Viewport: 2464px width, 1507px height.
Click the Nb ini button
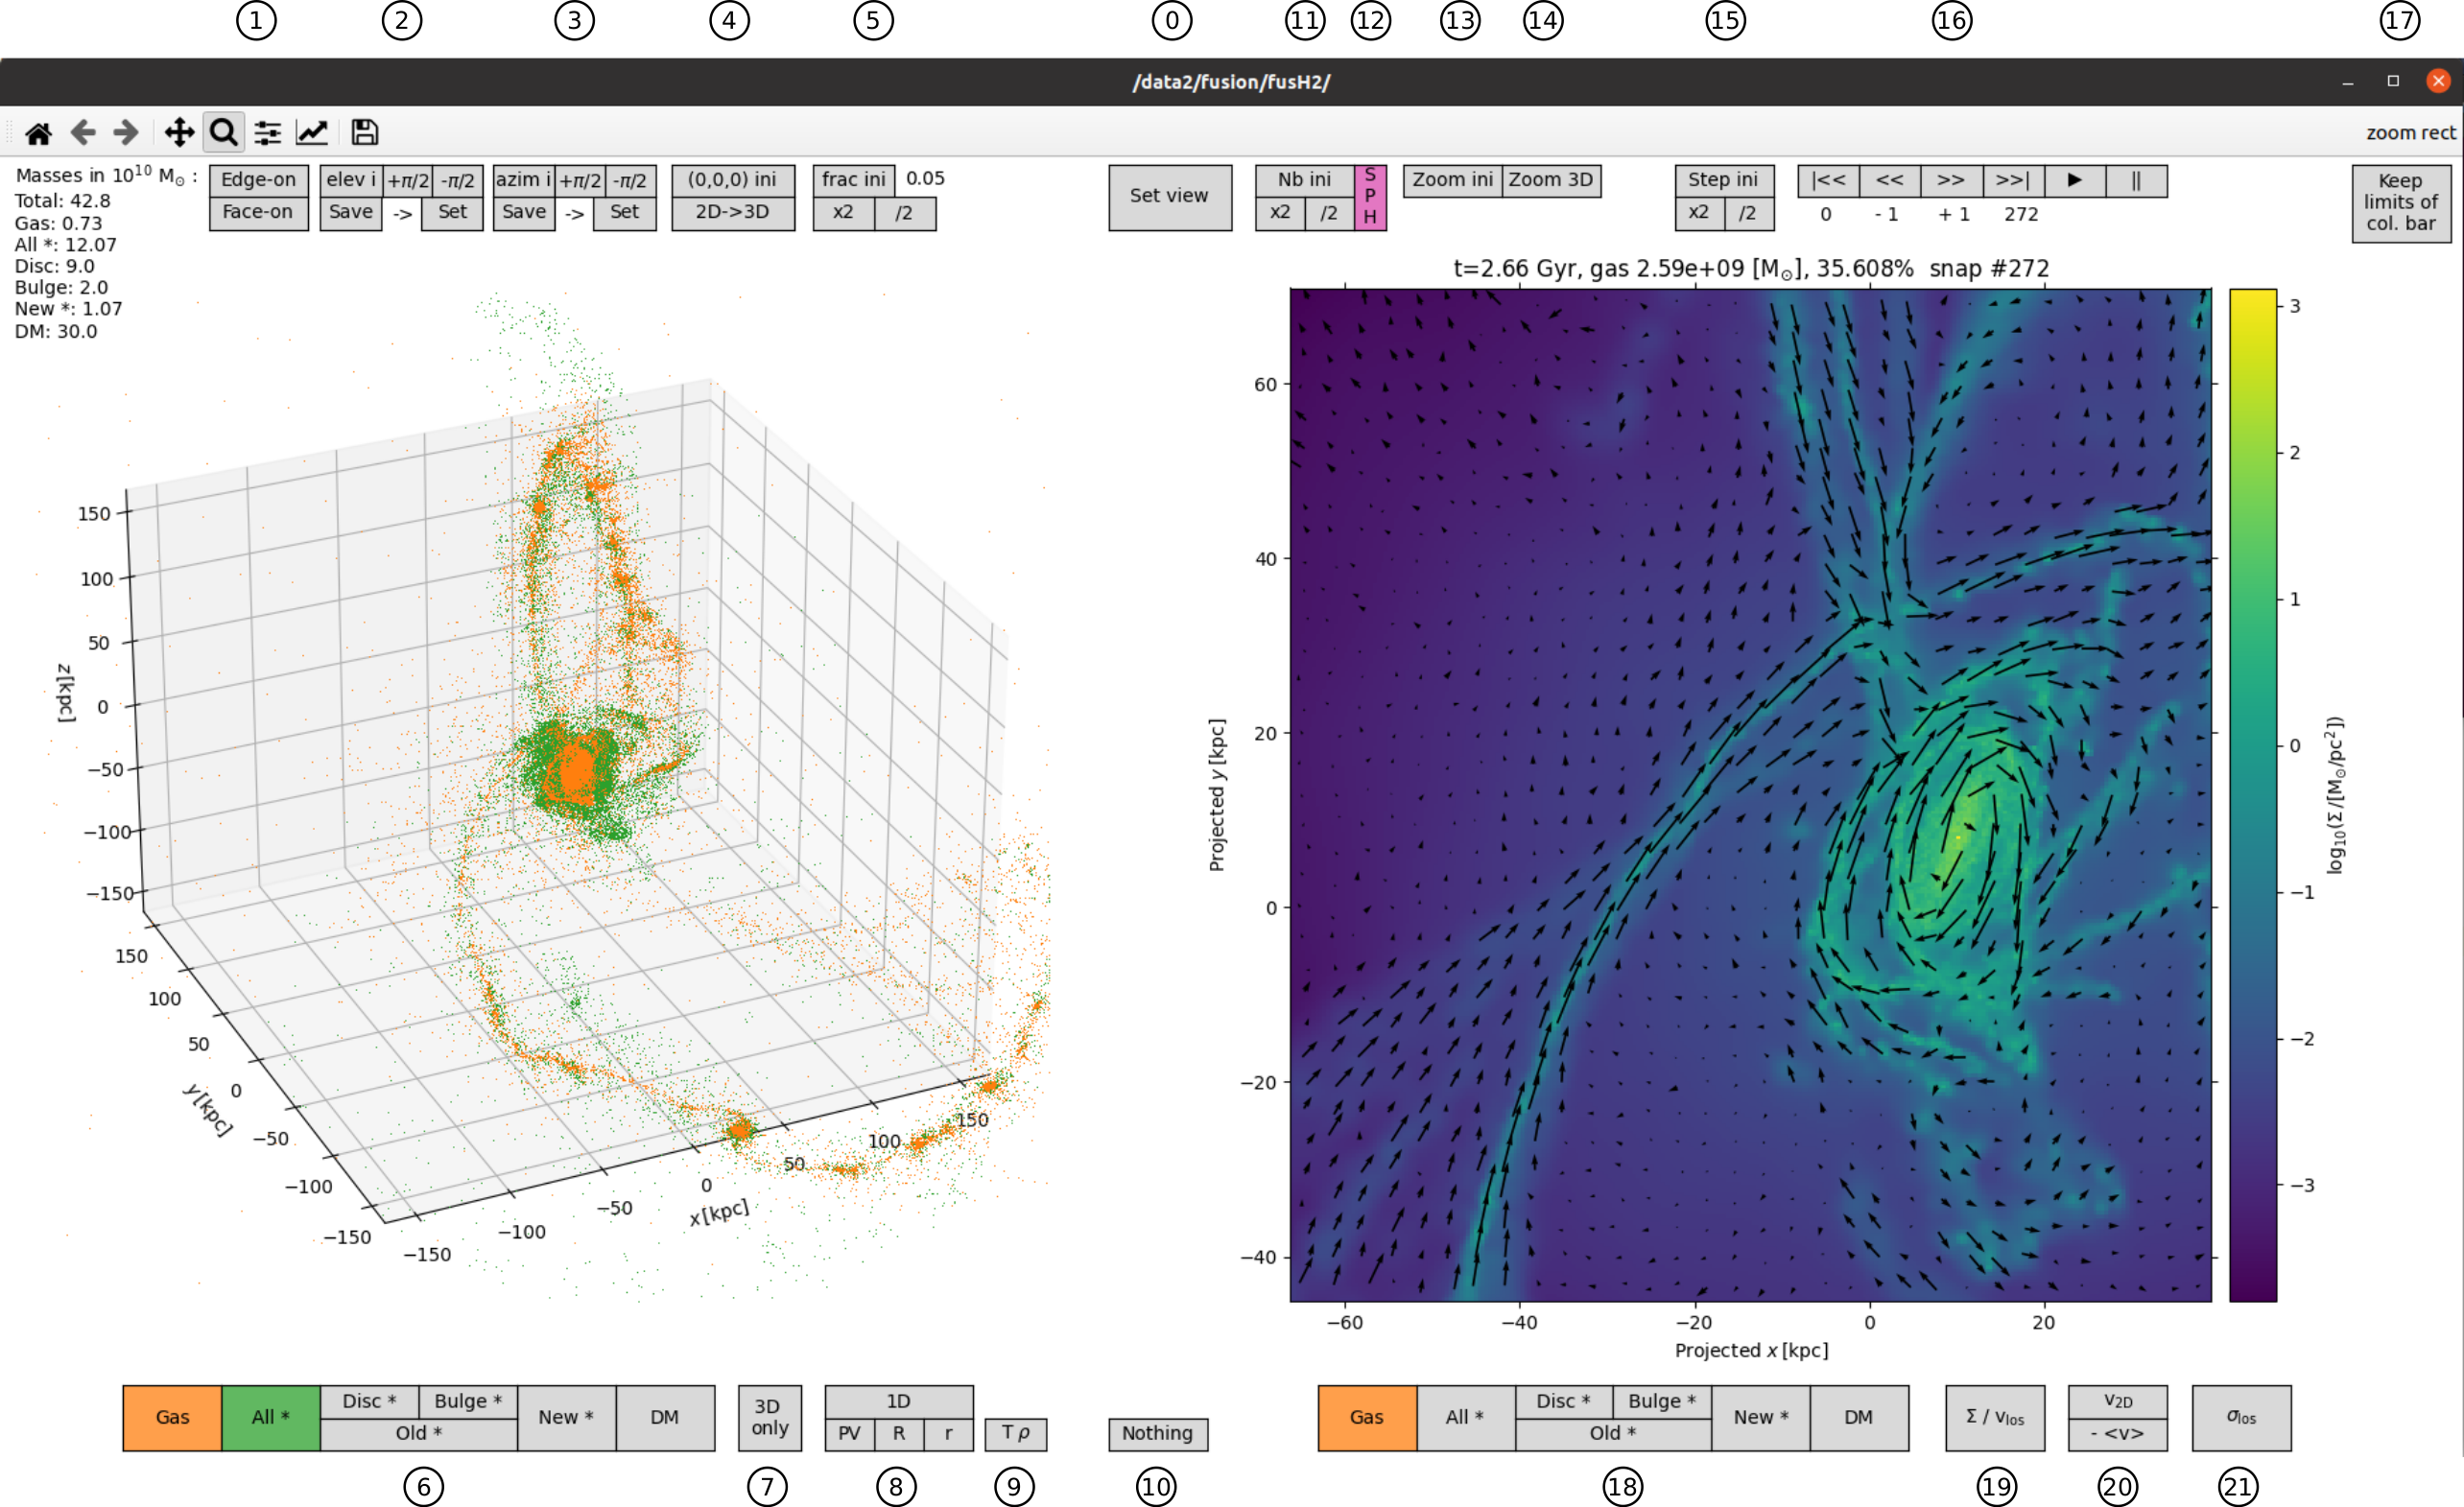click(1305, 180)
